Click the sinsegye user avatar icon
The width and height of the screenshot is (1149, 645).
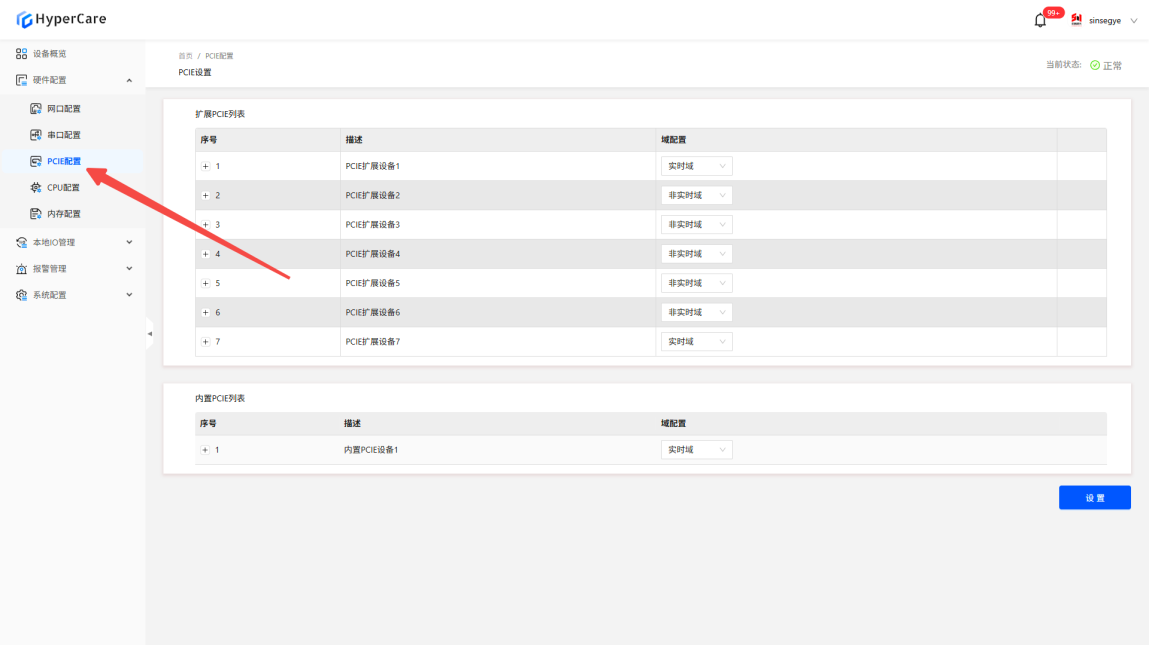1076,20
